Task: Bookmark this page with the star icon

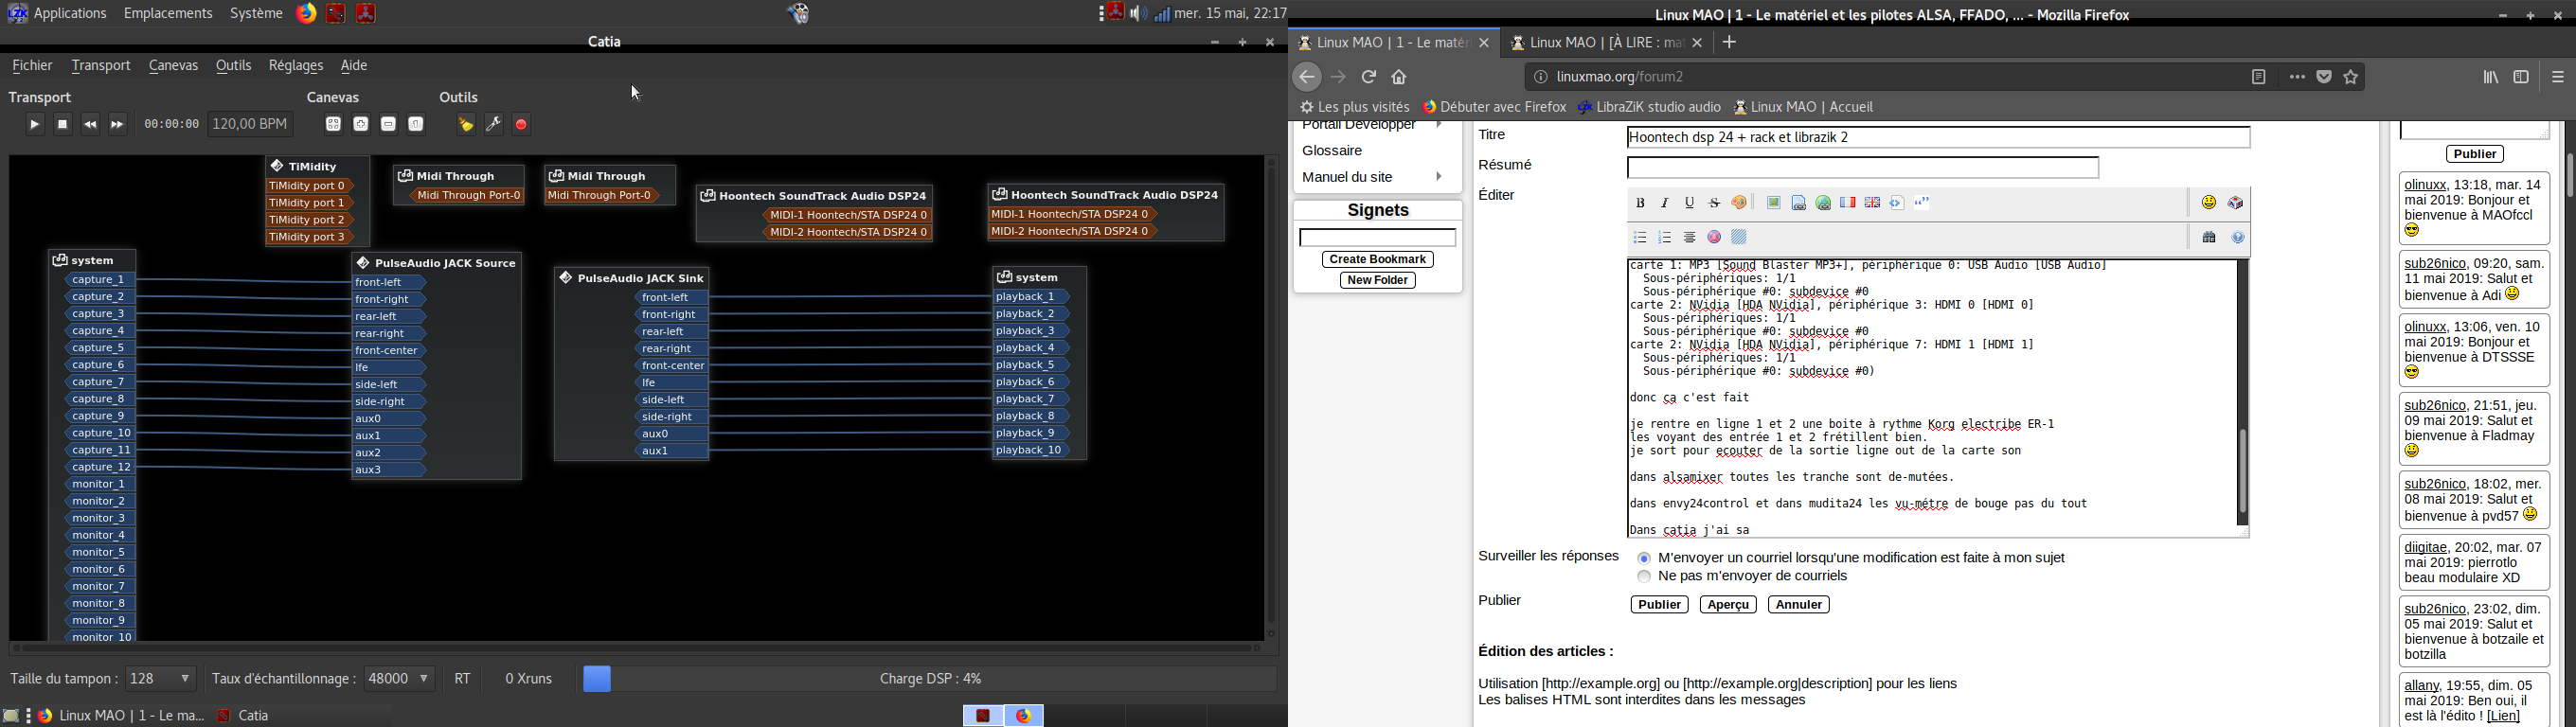Action: 2352,77
